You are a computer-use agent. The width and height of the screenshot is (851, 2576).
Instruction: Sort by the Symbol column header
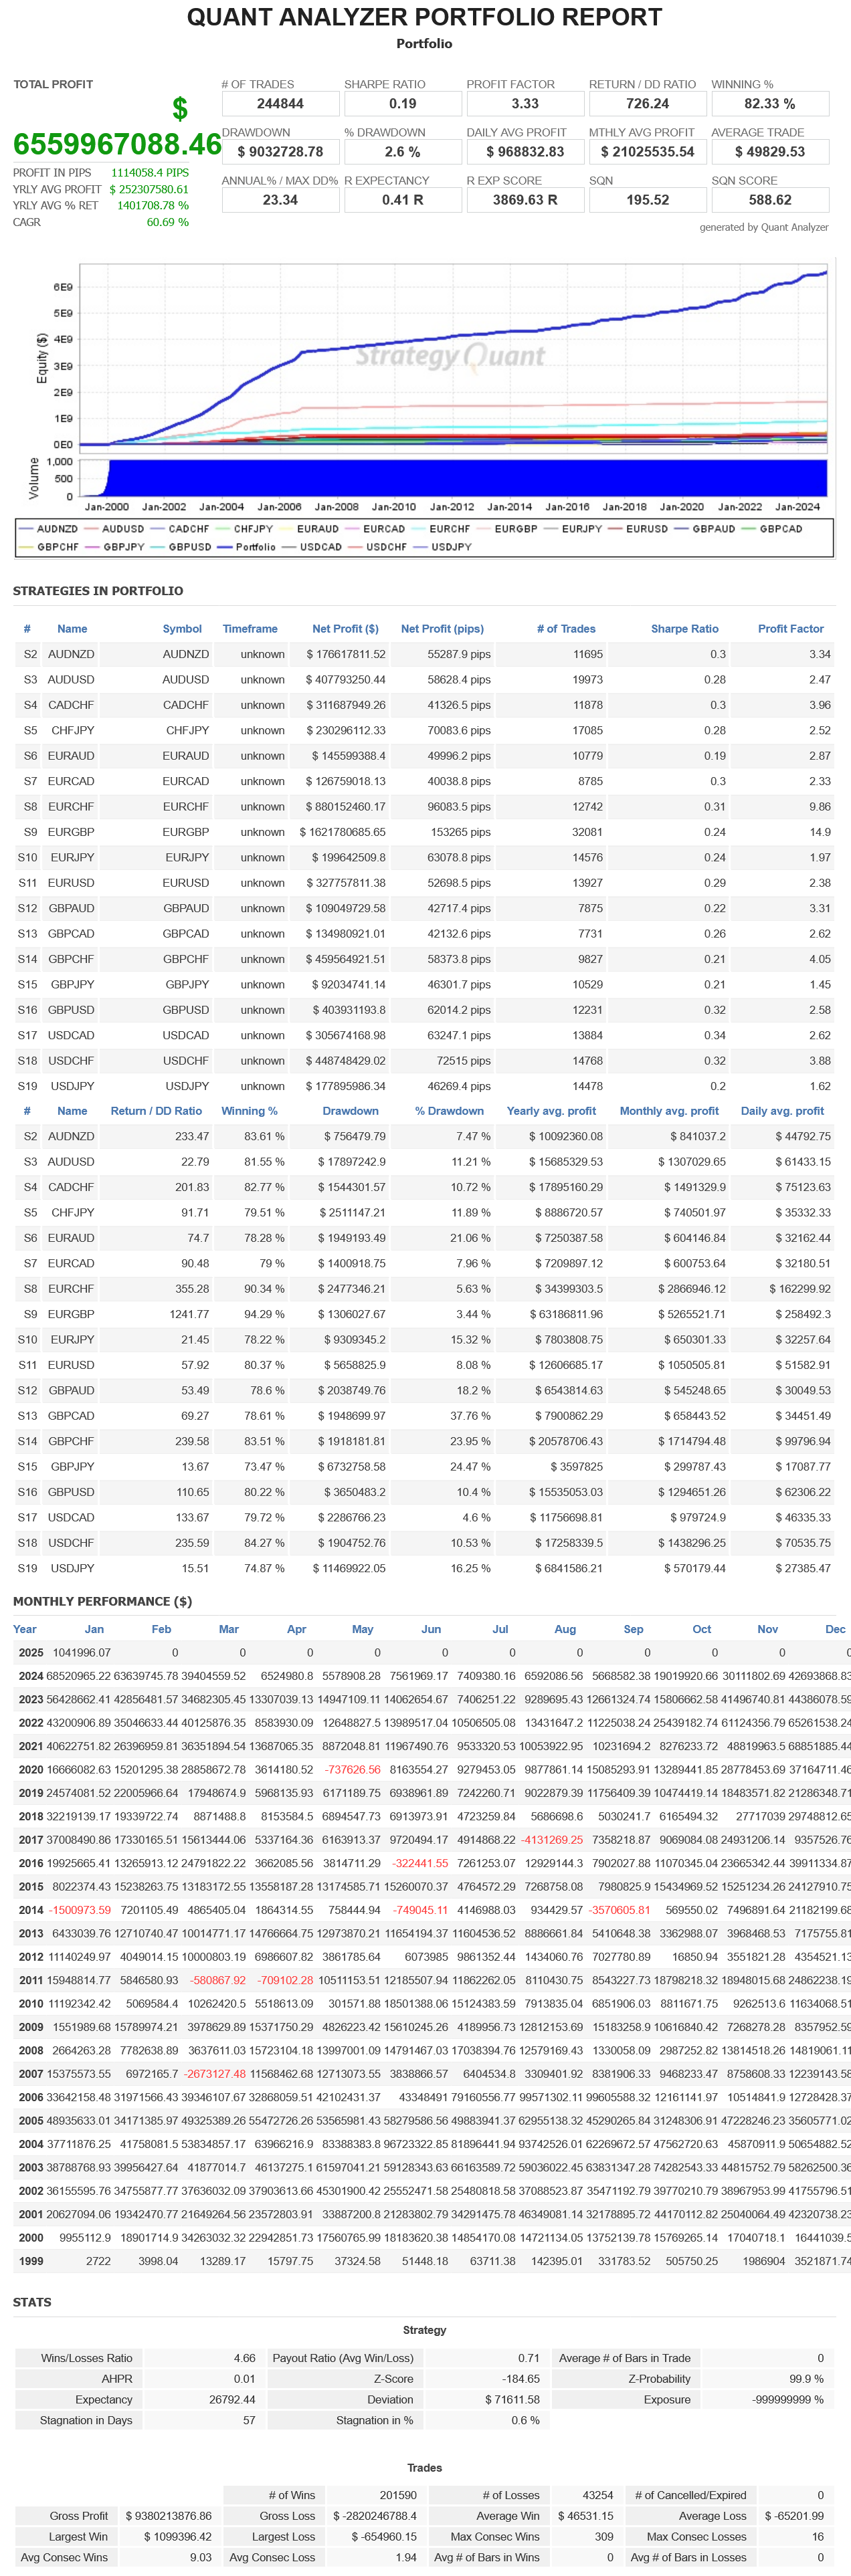coord(182,629)
